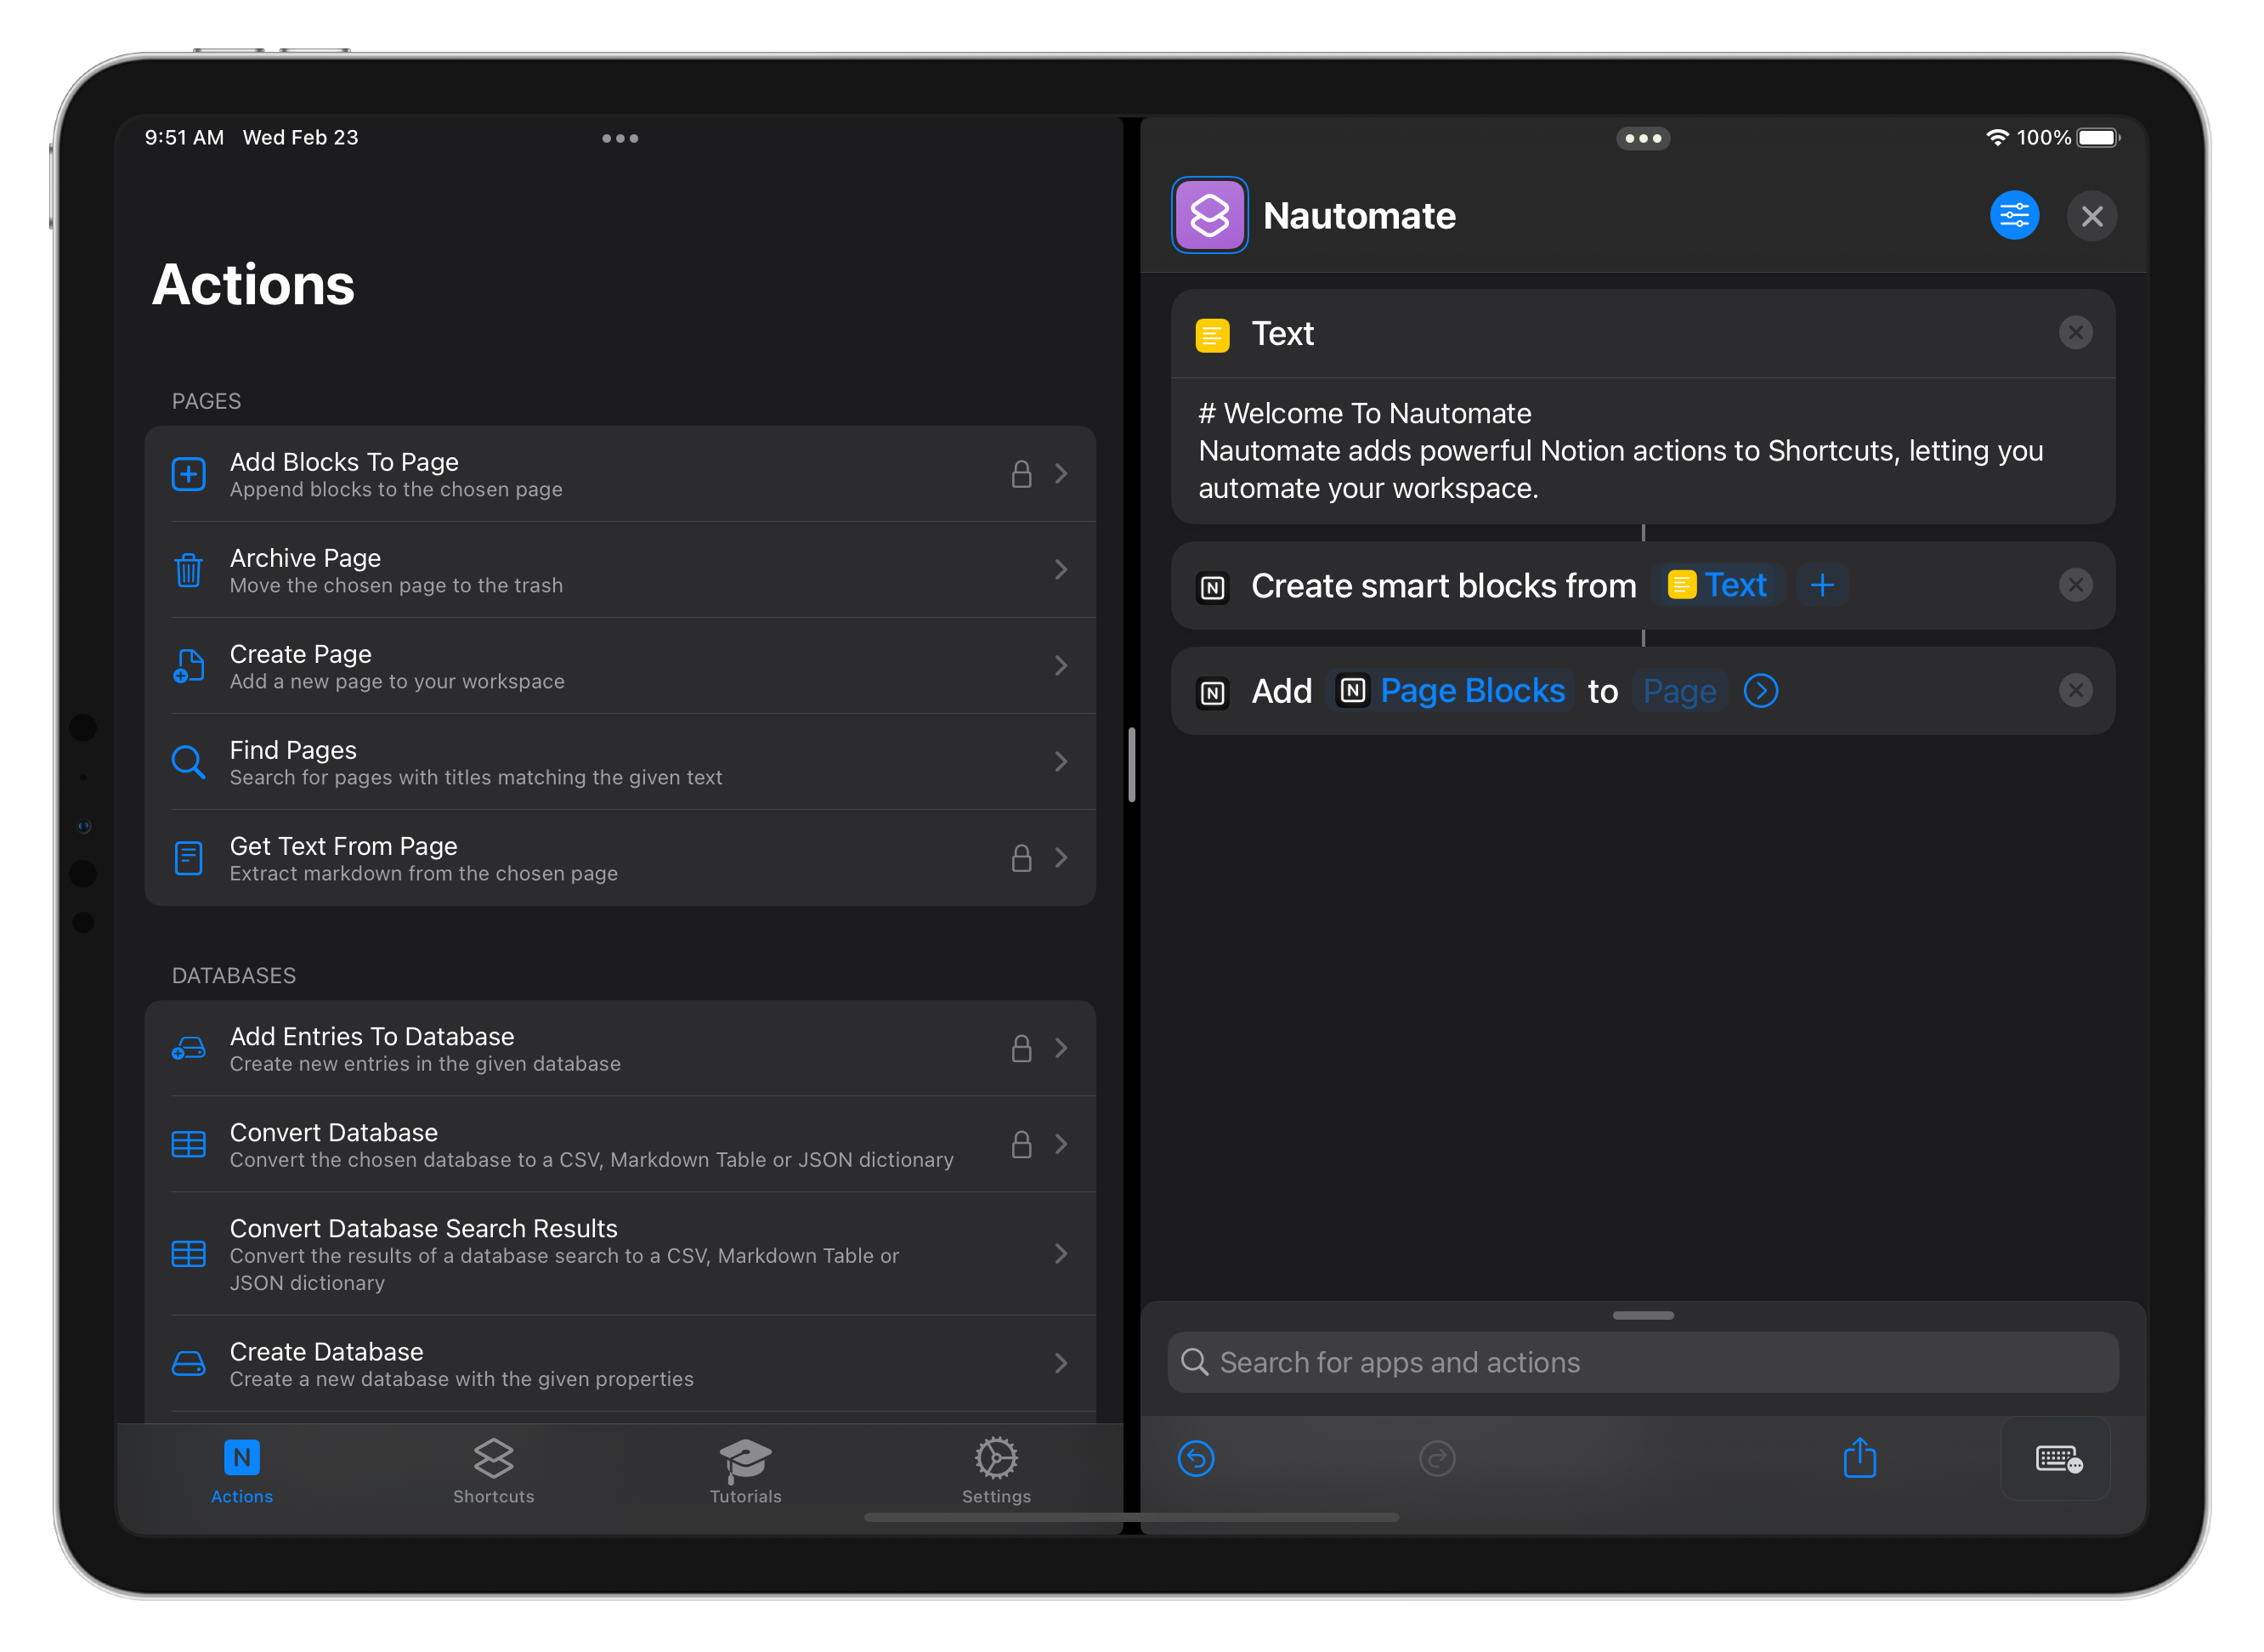This screenshot has width=2264, height=1652.
Task: Tap the keyboard icon in the editor toolbar
Action: tap(2057, 1459)
